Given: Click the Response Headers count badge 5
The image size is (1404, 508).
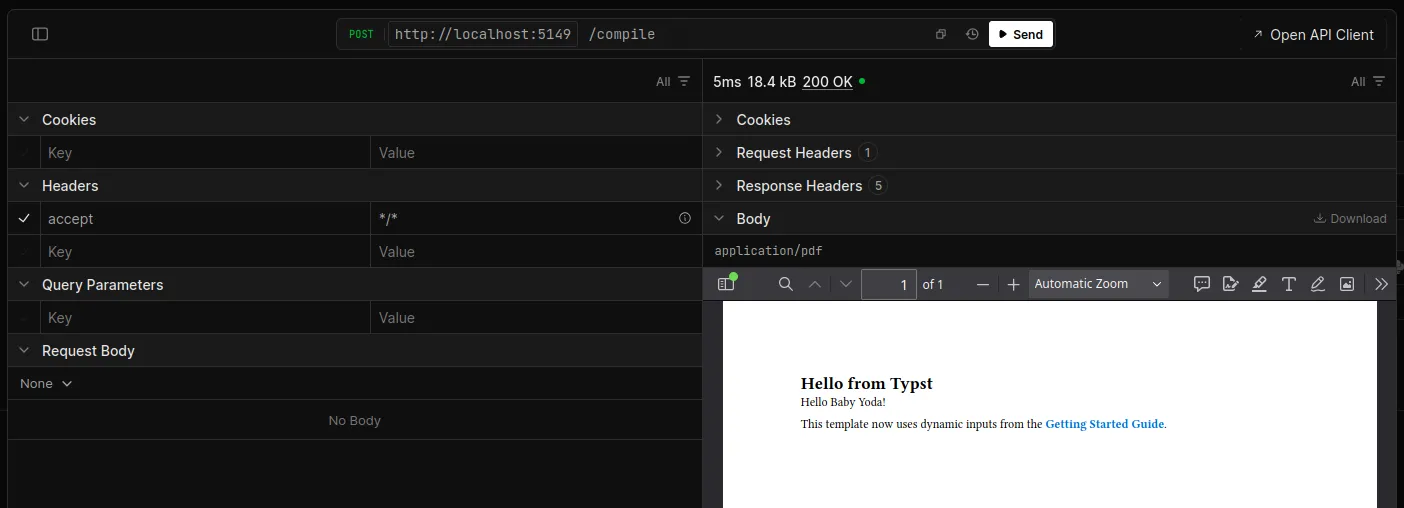Looking at the screenshot, I should point(878,185).
